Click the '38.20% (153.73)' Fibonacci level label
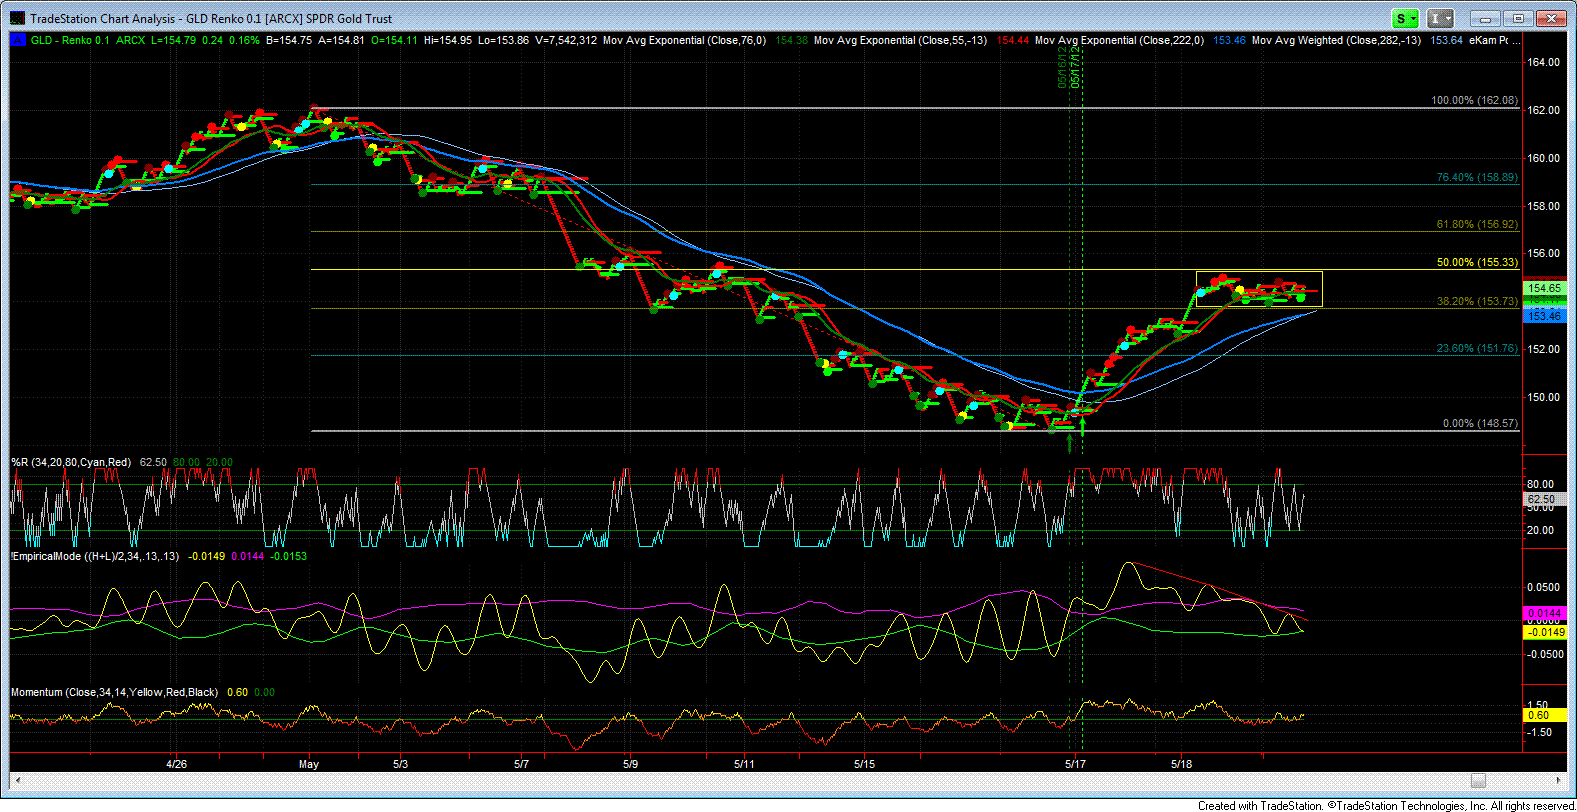Viewport: 1577px width, 812px height. point(1477,301)
